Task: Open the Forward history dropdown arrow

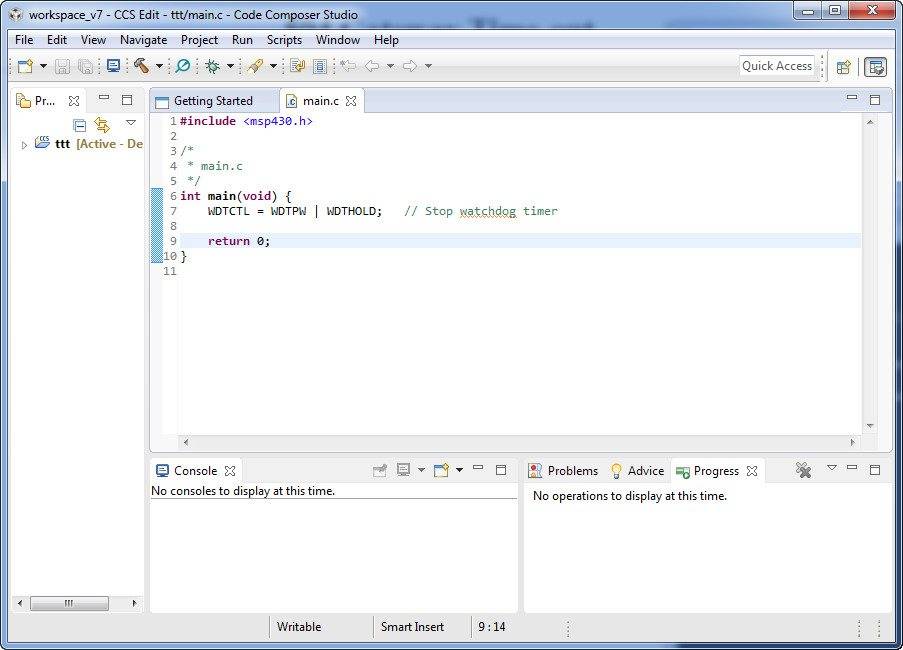Action: click(x=428, y=66)
